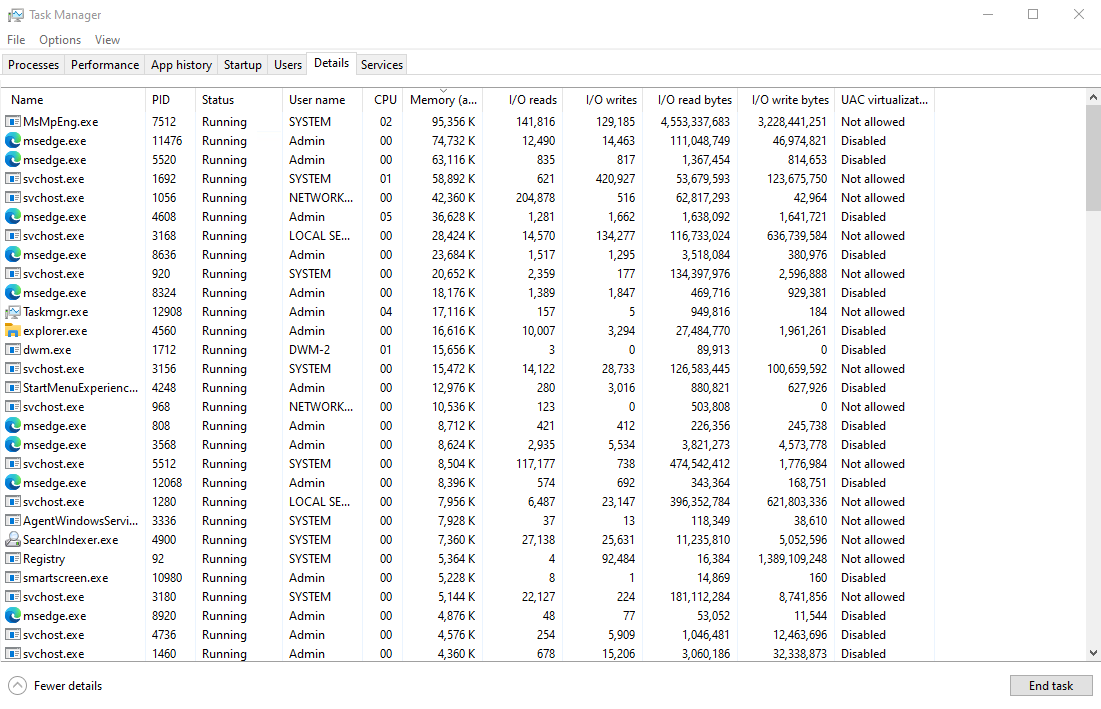
Task: Switch to the App history tab
Action: click(x=181, y=65)
